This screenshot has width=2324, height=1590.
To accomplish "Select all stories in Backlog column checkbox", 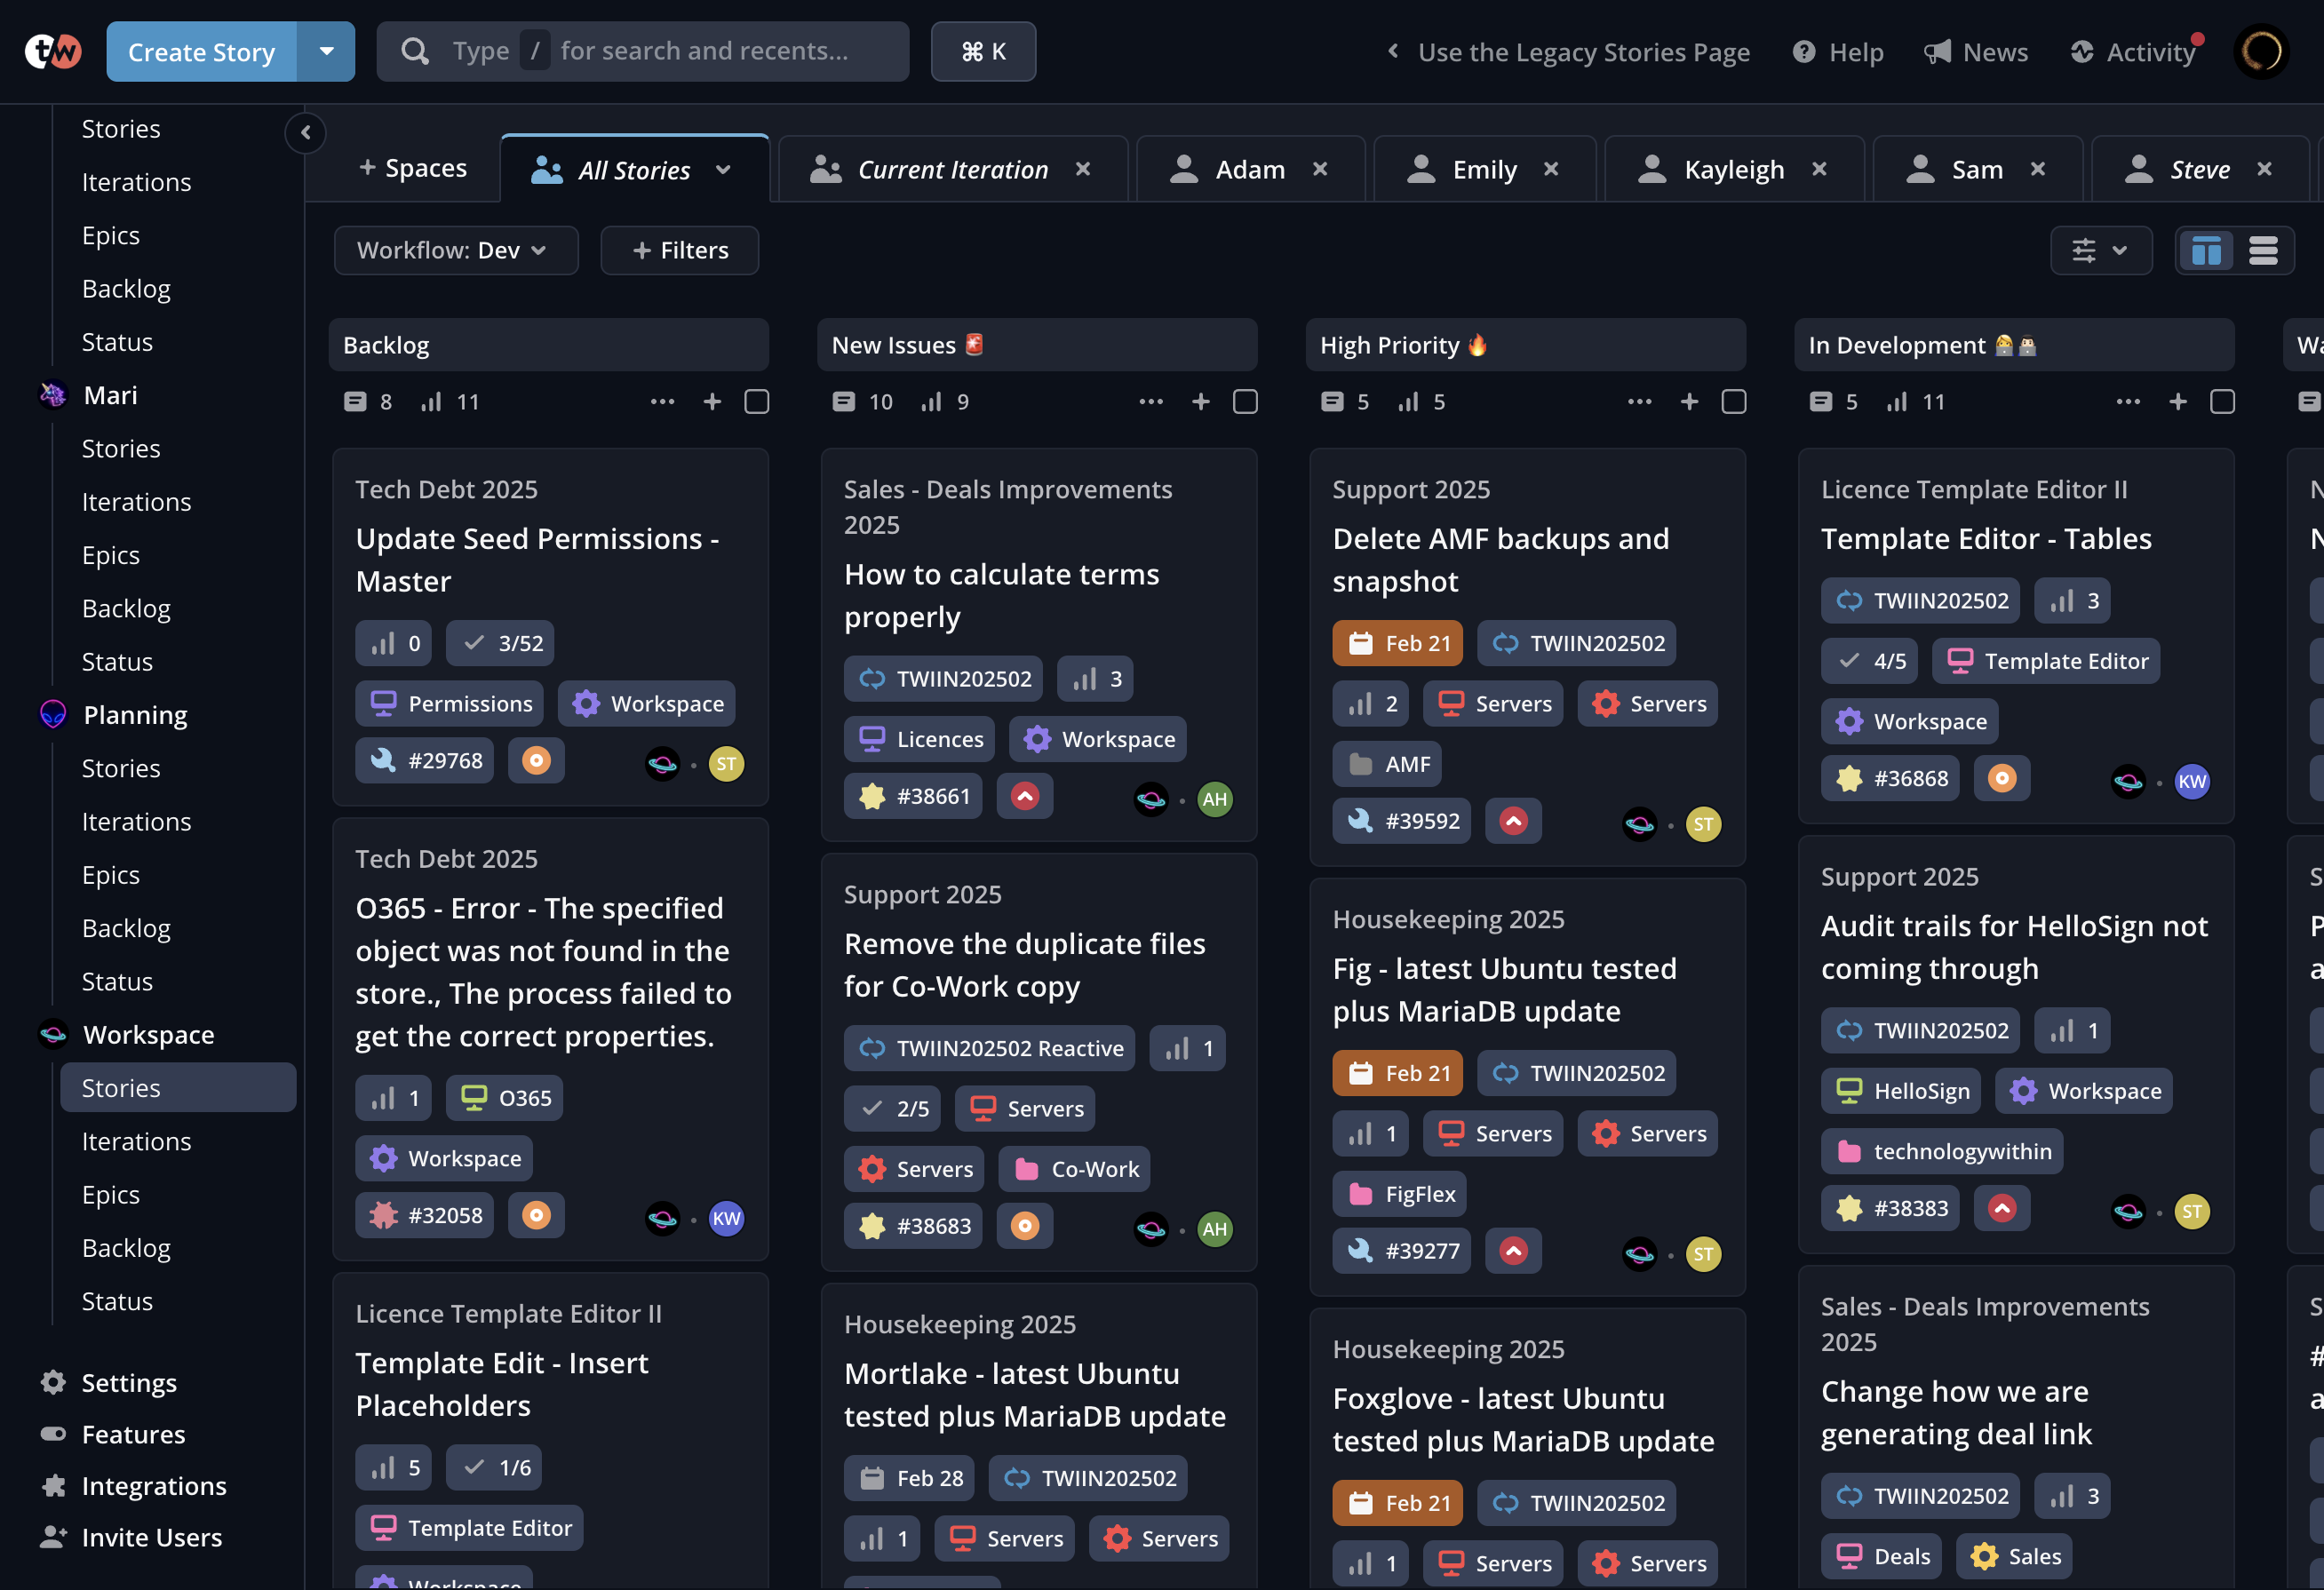I will click(757, 402).
